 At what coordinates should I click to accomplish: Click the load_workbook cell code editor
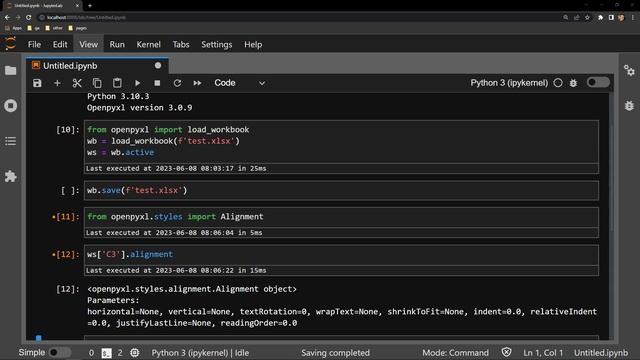[x=341, y=141]
